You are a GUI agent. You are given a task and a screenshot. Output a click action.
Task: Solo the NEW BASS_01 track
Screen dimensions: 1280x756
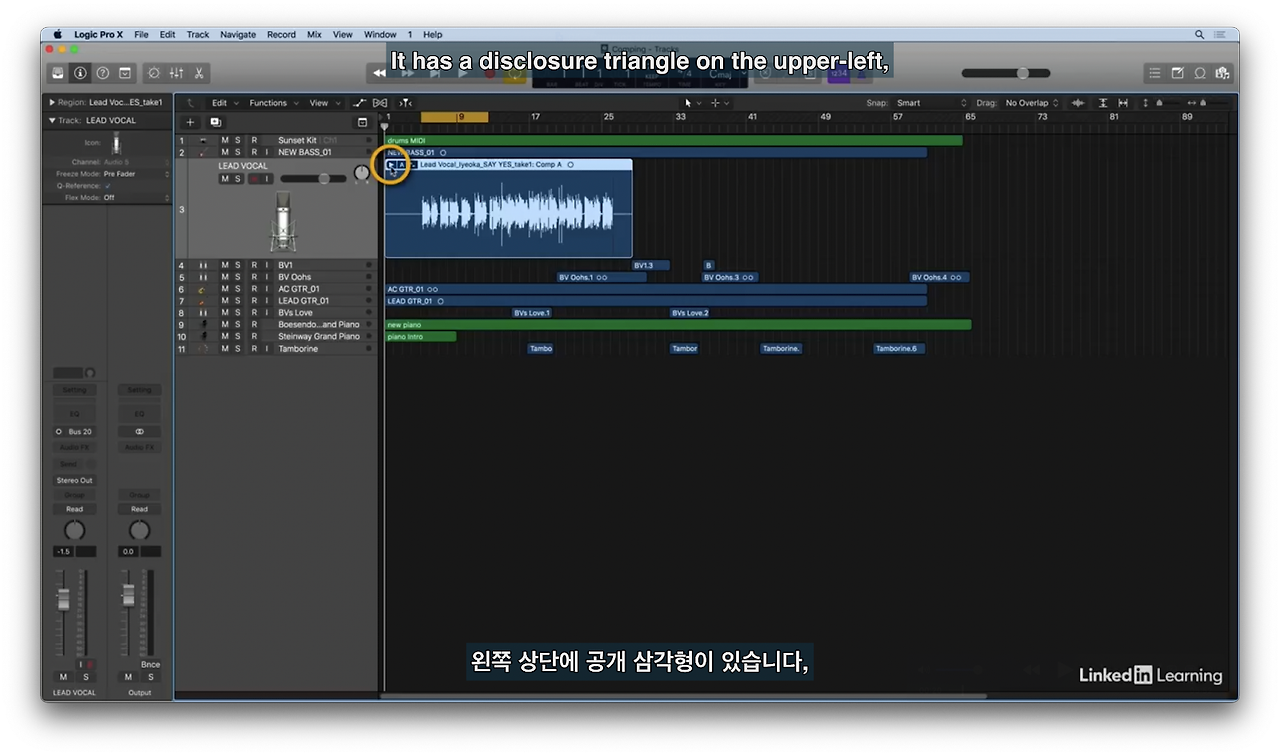238,153
